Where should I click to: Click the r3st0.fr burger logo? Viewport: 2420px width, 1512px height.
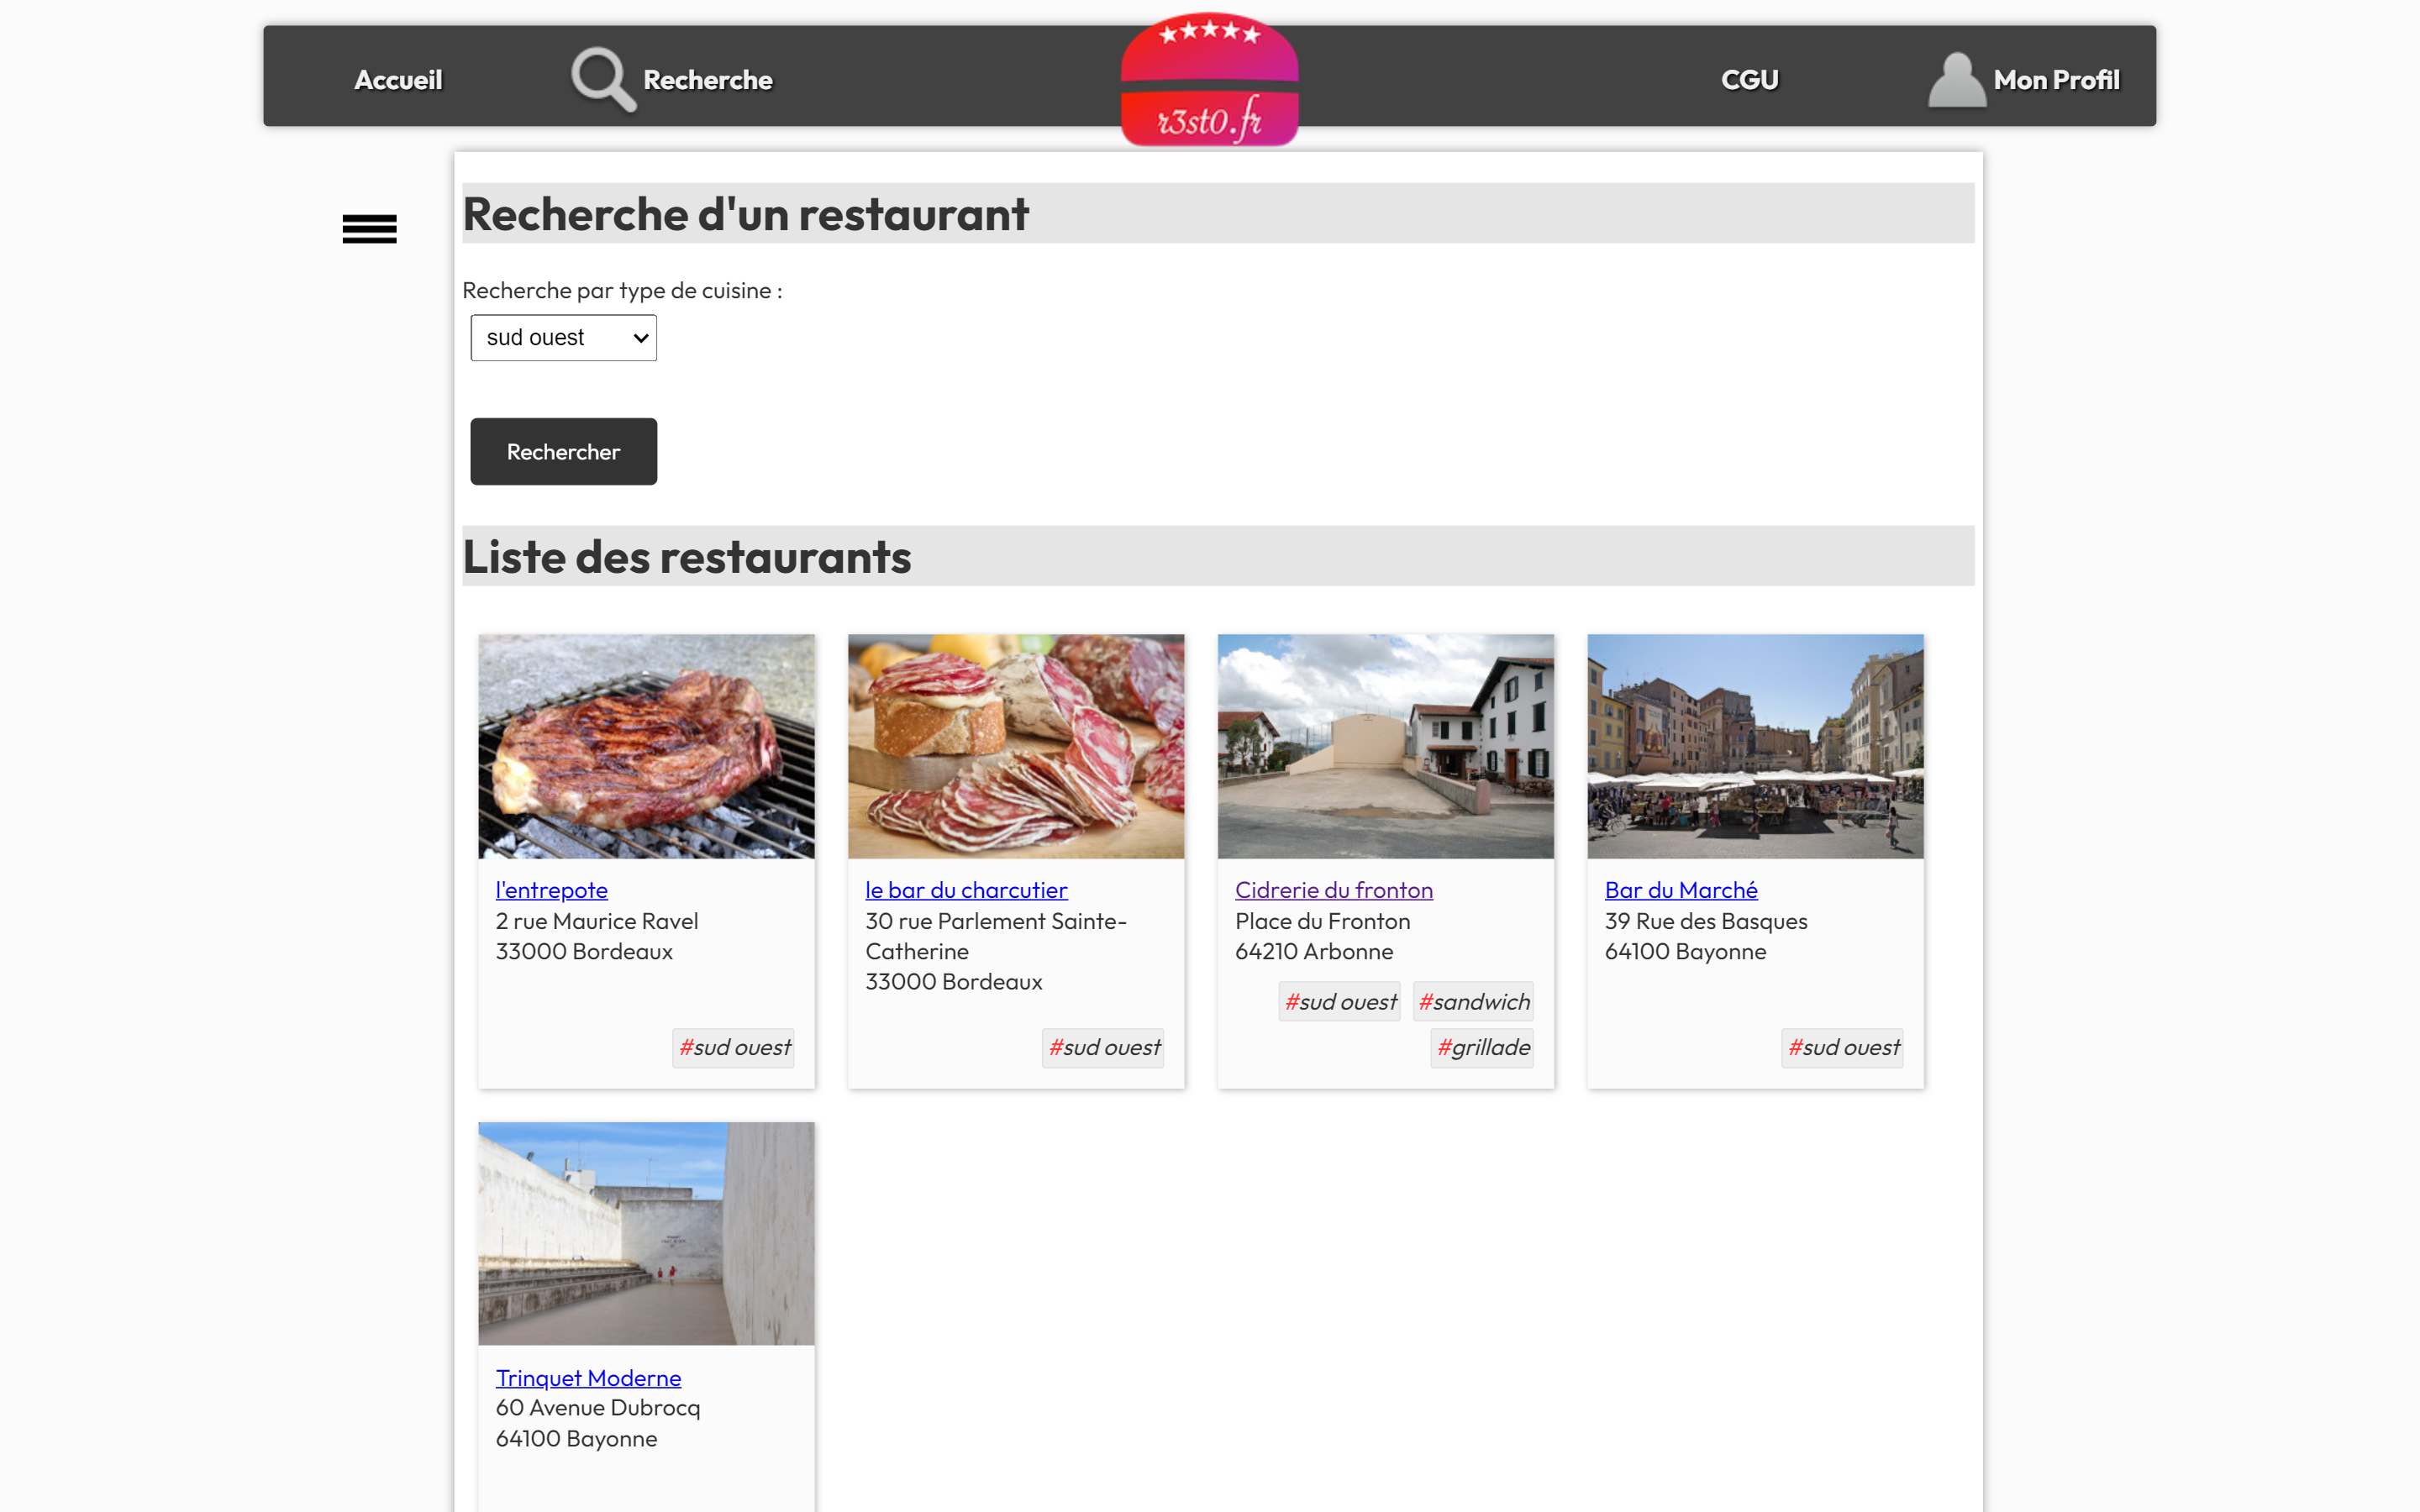point(1209,81)
